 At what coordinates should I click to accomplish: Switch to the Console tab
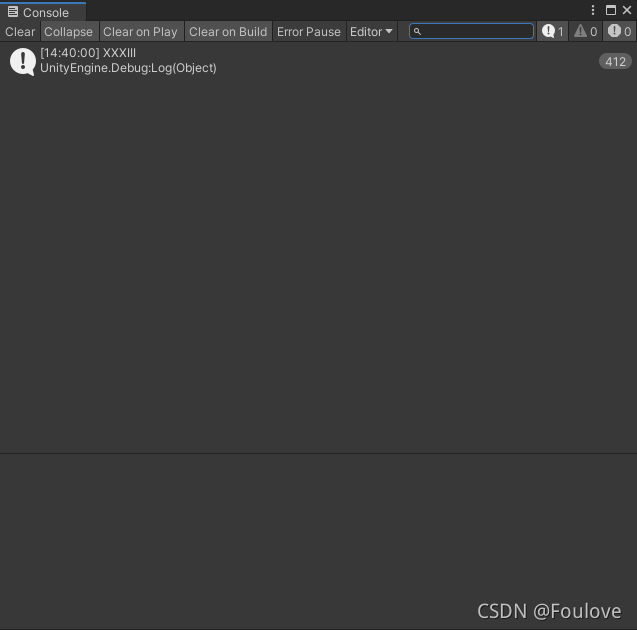click(43, 12)
